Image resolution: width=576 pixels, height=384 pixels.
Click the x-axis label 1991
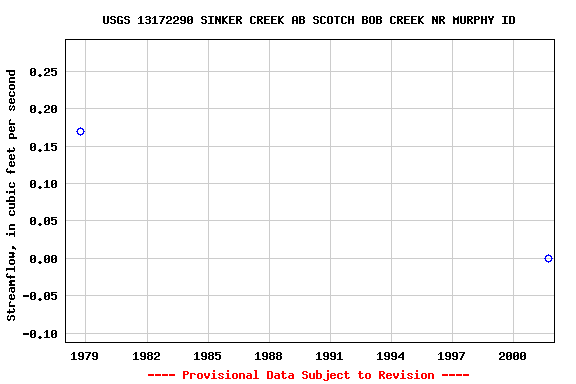[330, 356]
